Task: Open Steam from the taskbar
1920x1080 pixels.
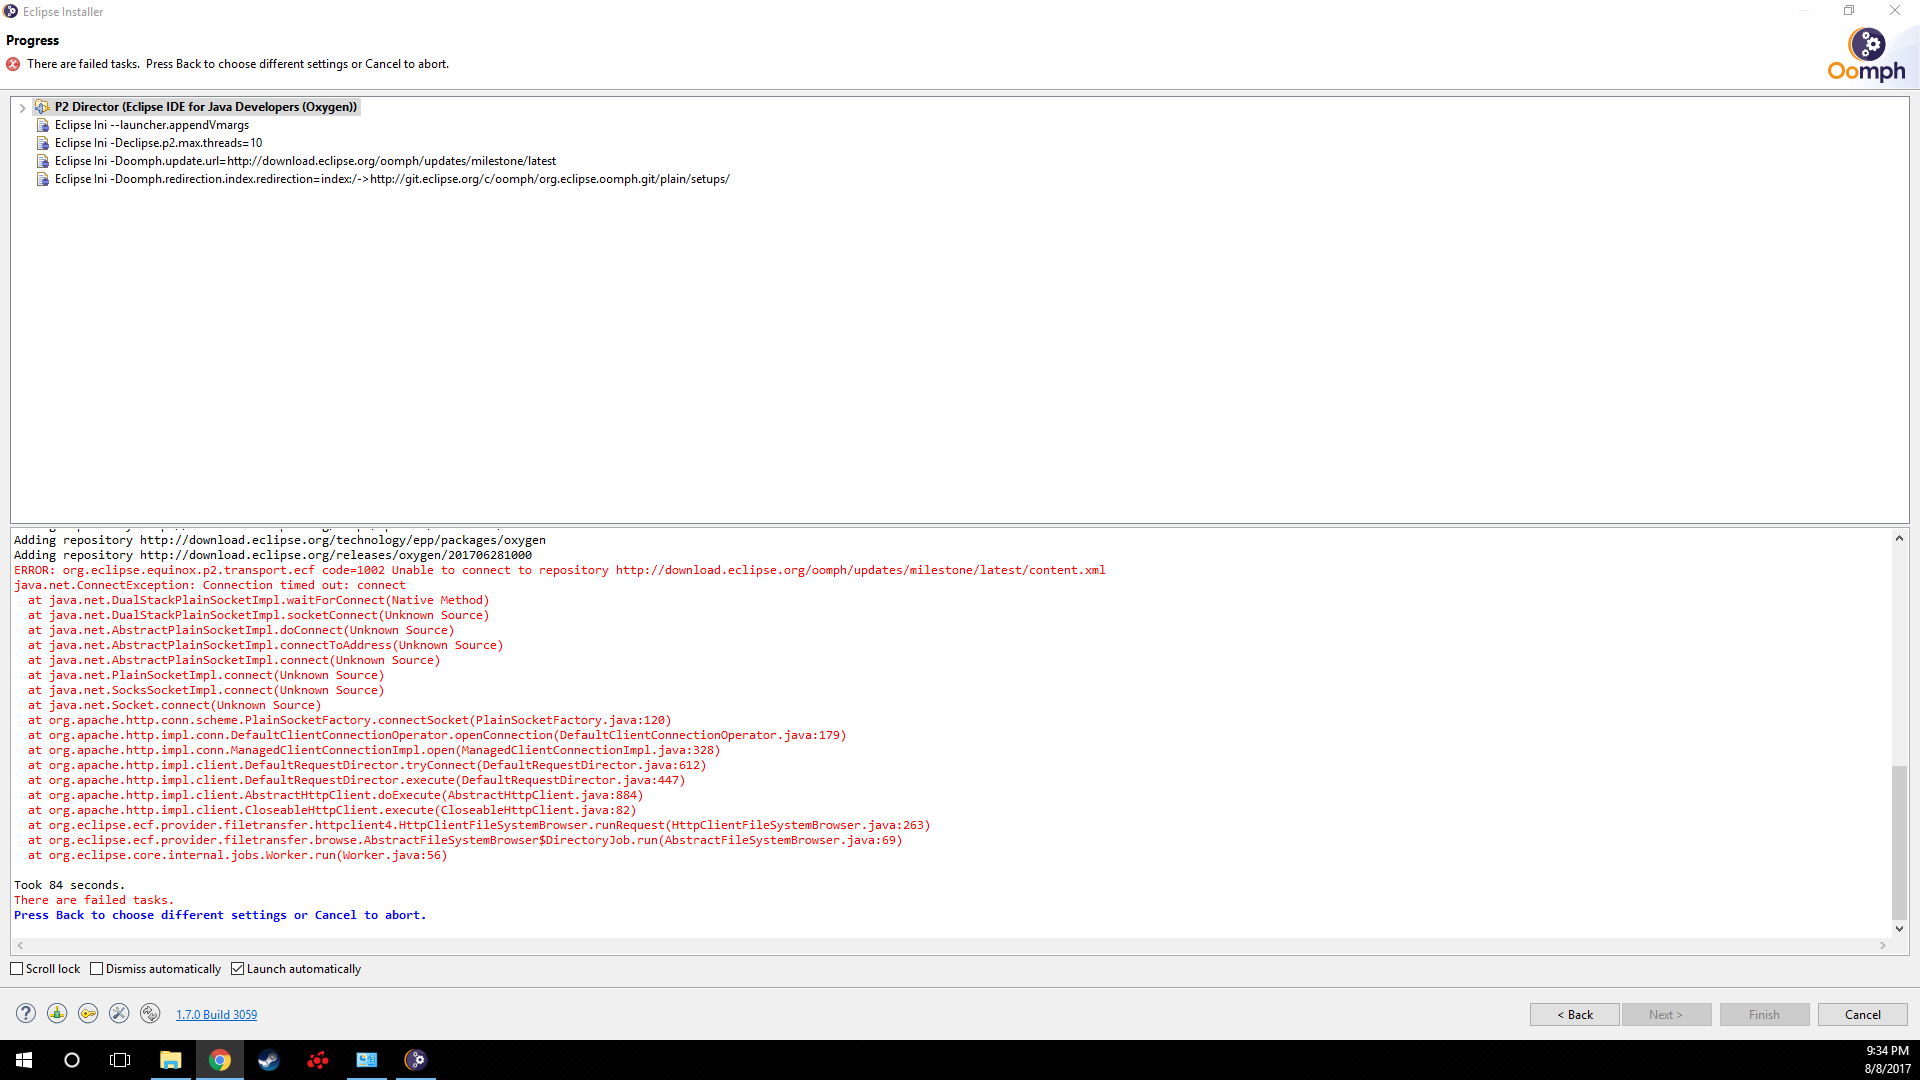Action: coord(268,1060)
